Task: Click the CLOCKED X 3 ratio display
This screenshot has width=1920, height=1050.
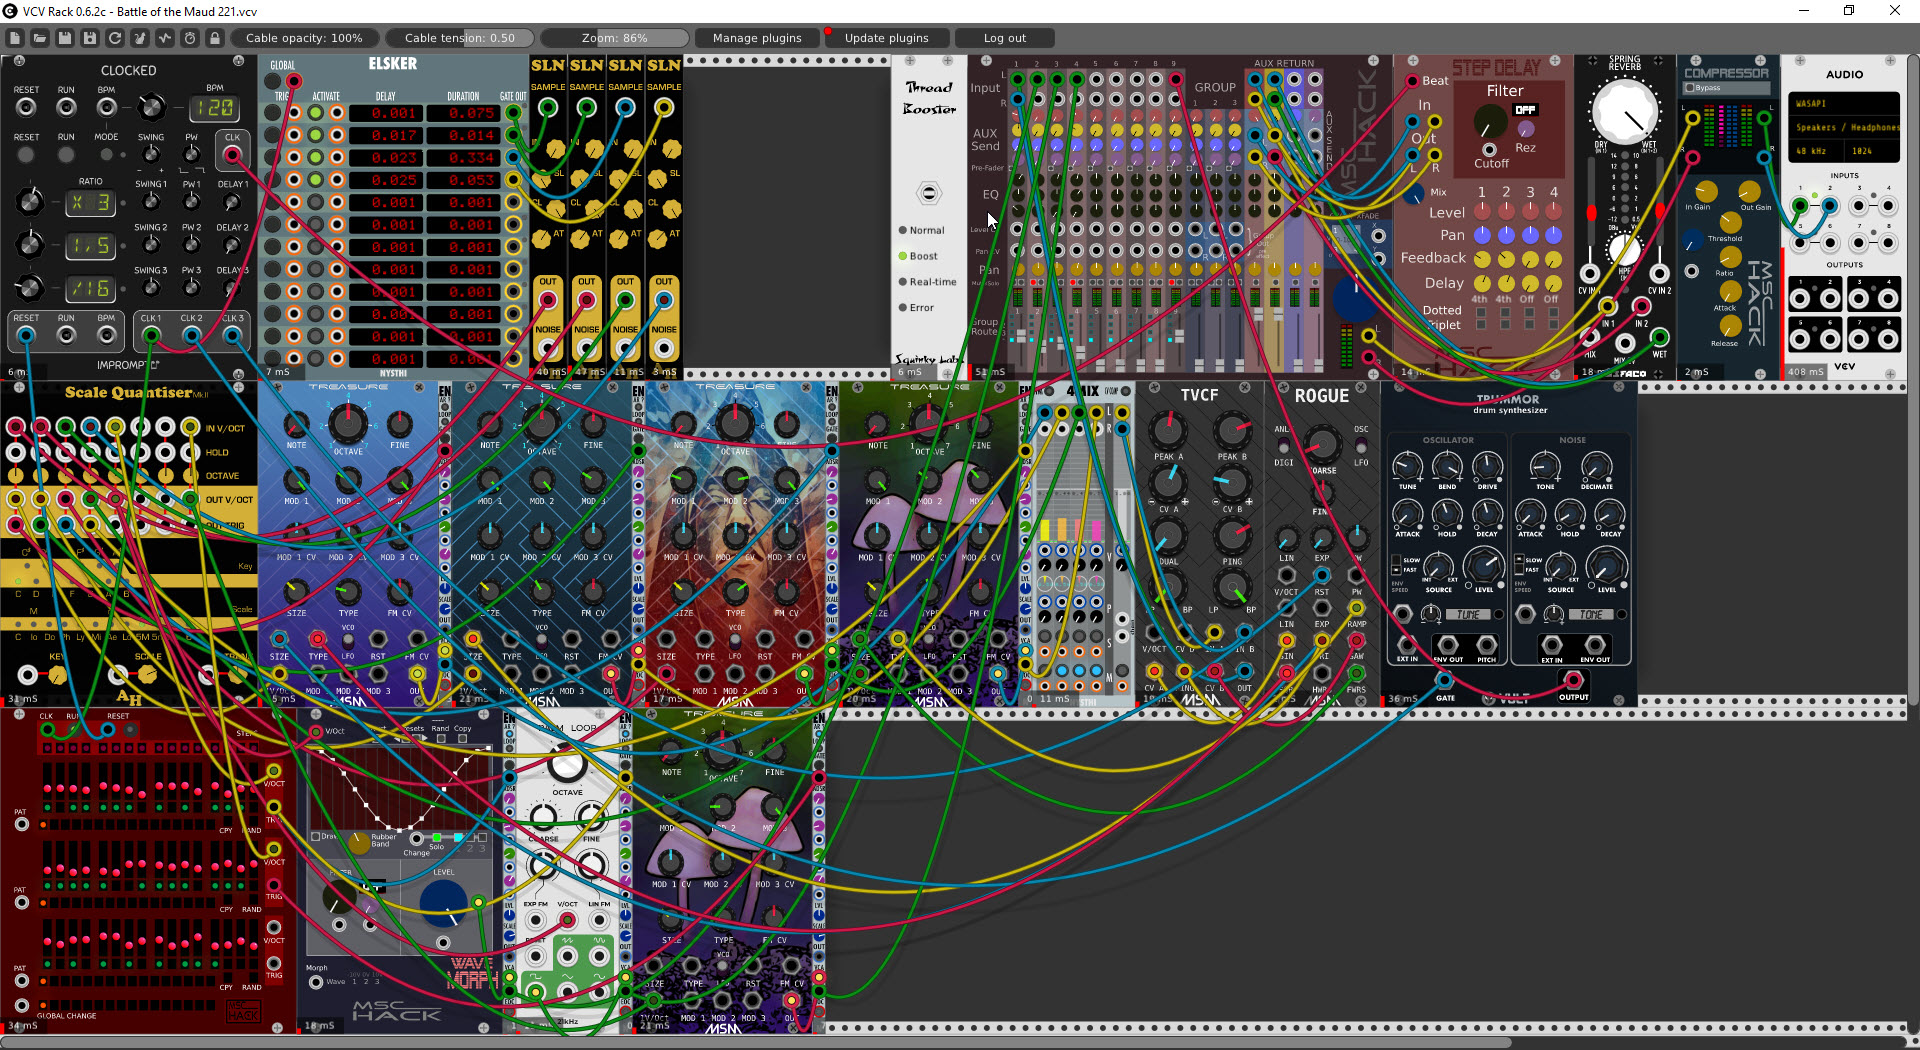Action: tap(91, 202)
